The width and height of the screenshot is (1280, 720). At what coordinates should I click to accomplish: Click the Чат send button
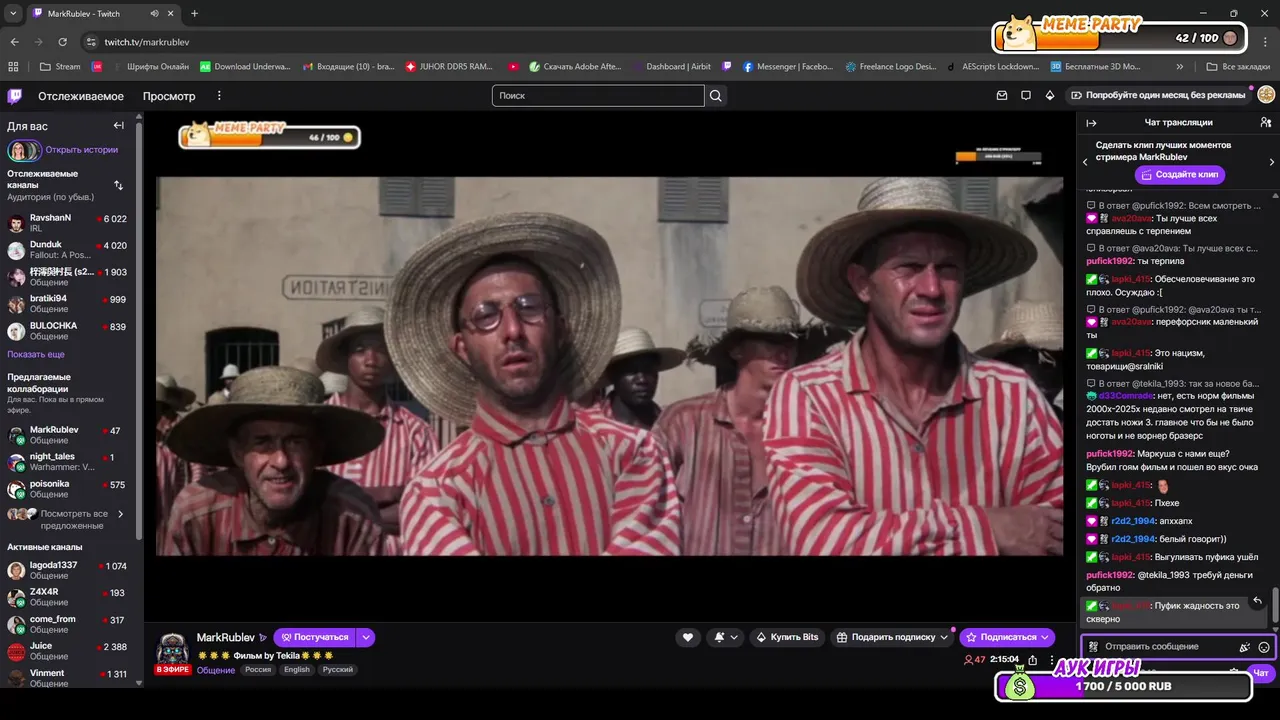pyautogui.click(x=1261, y=673)
